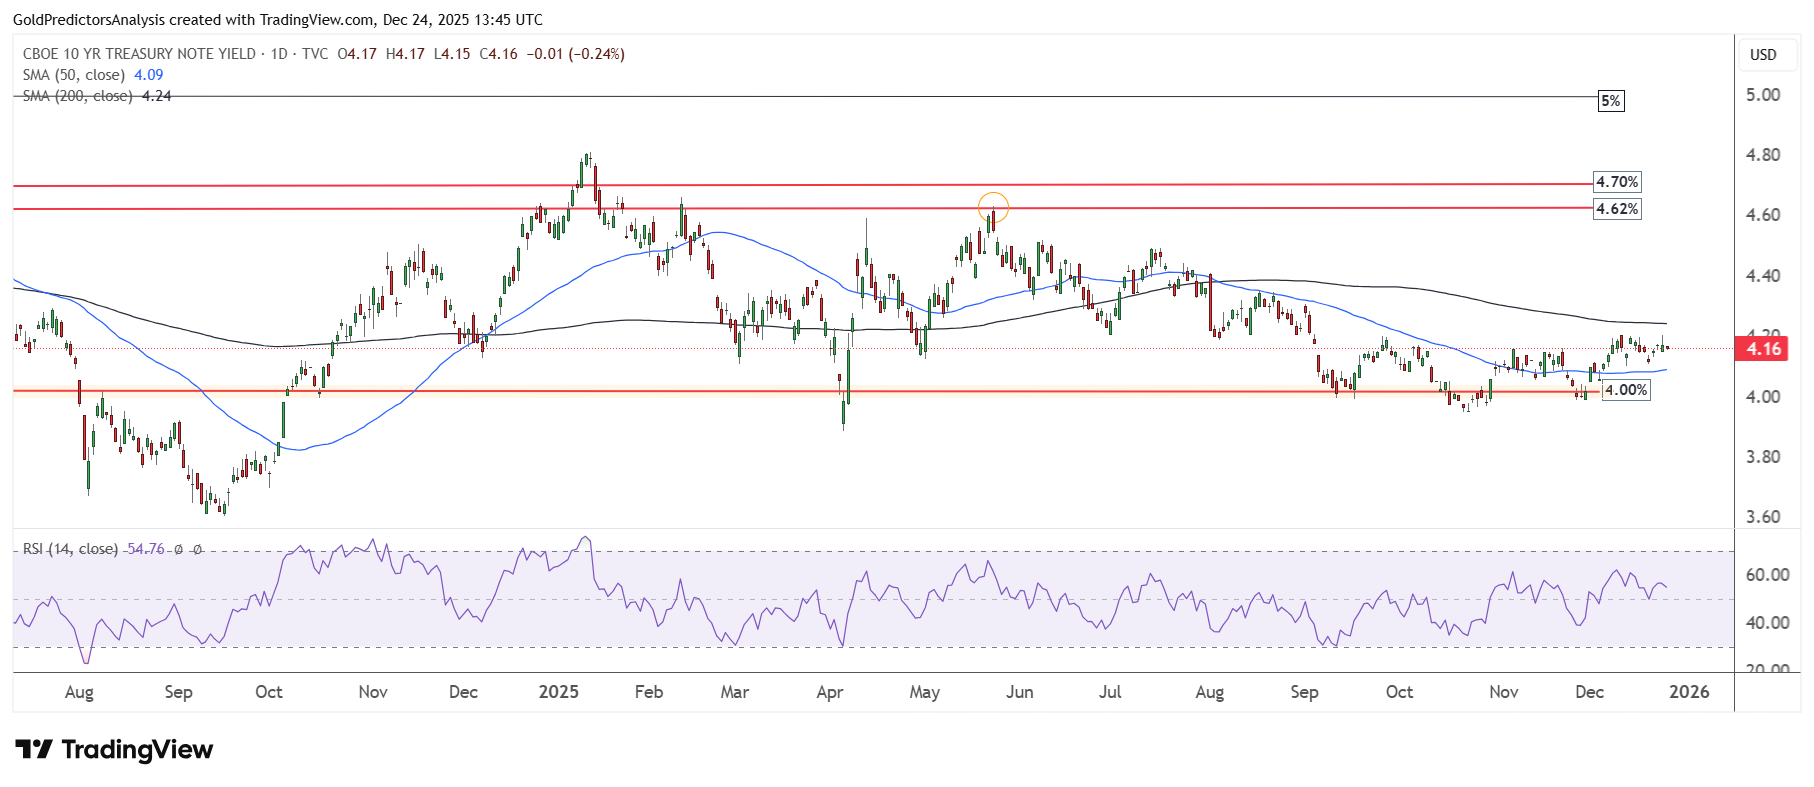This screenshot has height=787, width=1814.
Task: Click the 60.00 RSI axis label
Action: (1767, 575)
